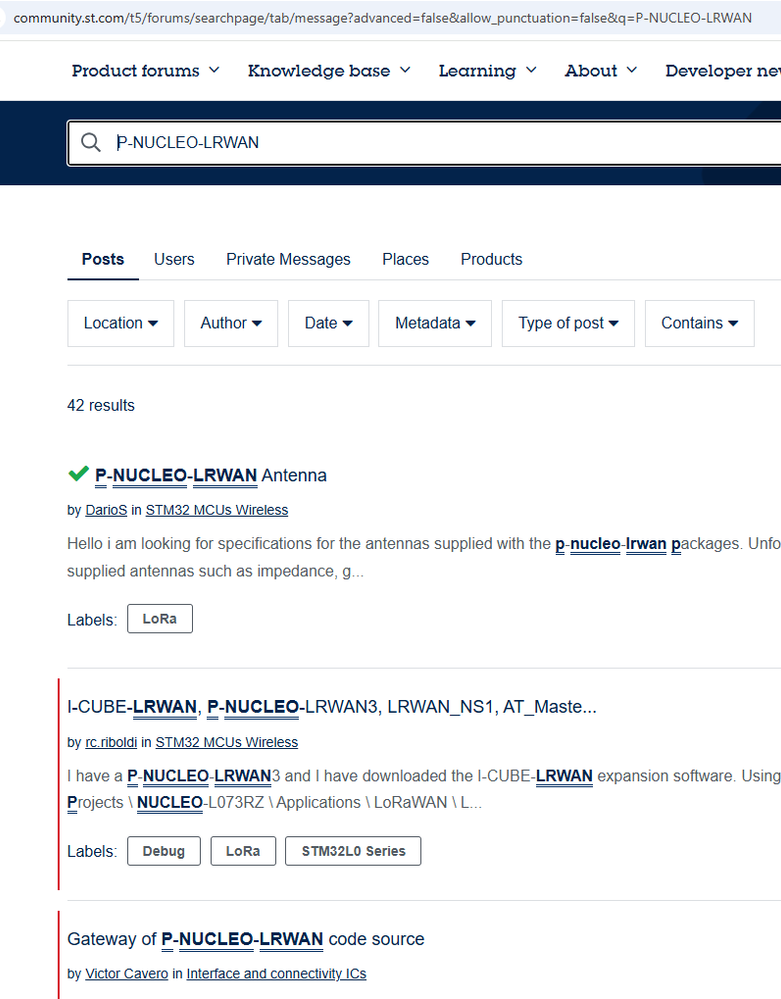Click the LoRa label under Antenna post
The height and width of the screenshot is (999, 781).
point(160,619)
